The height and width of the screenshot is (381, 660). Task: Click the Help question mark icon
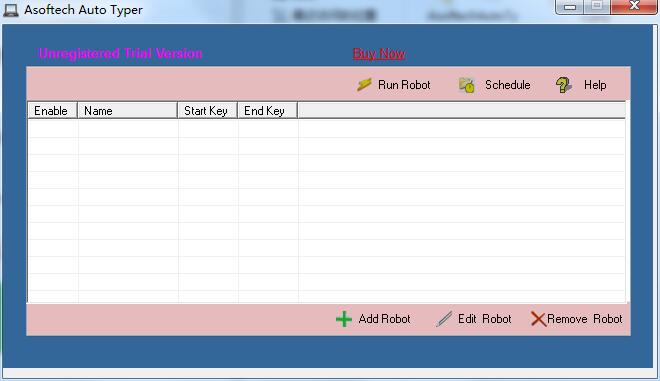tap(563, 85)
